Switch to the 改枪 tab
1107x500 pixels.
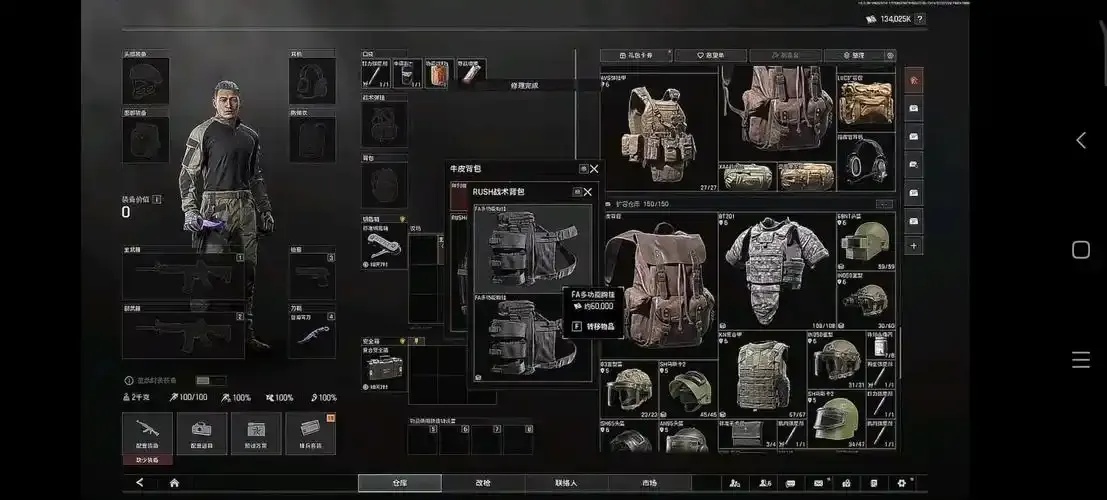click(483, 483)
